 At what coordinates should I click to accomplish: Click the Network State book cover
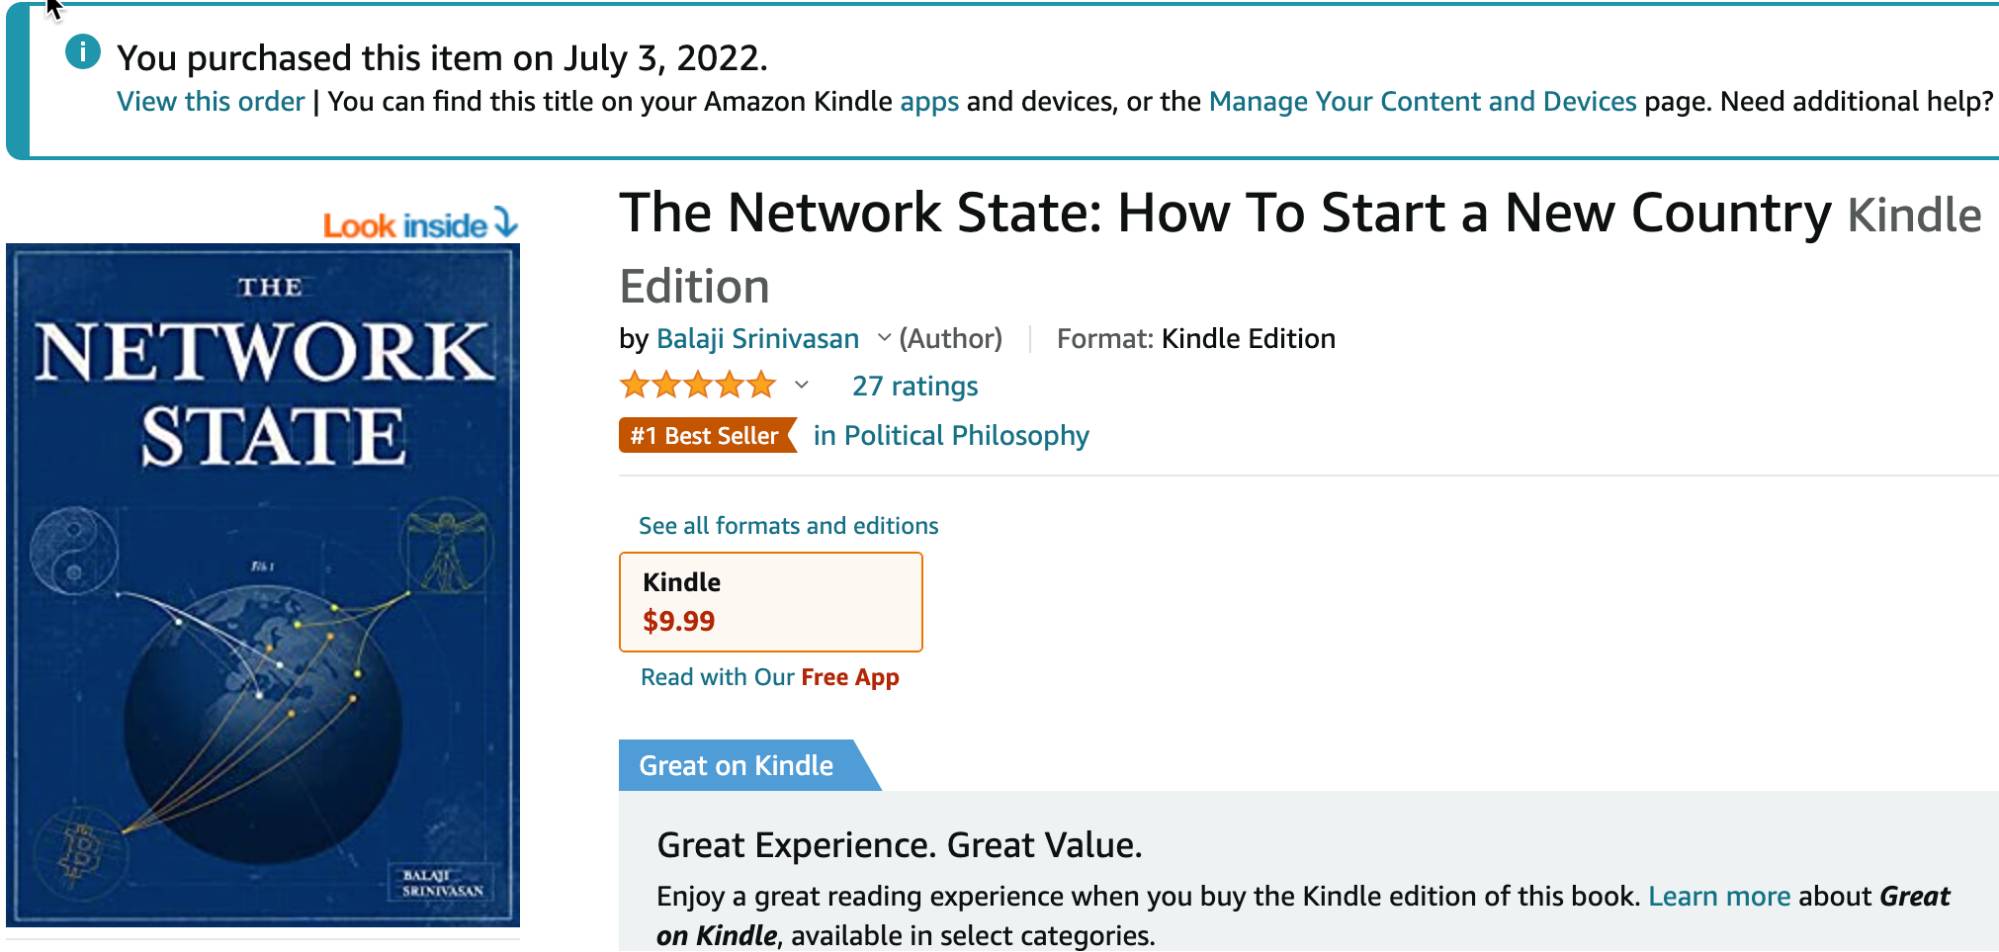tap(263, 585)
